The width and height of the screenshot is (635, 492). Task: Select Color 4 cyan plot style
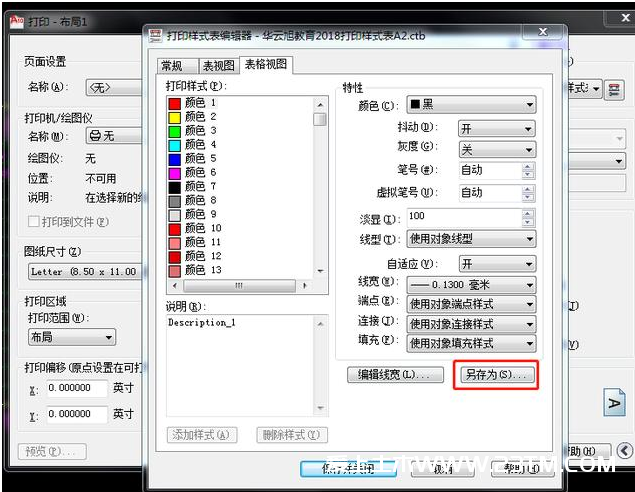(193, 145)
